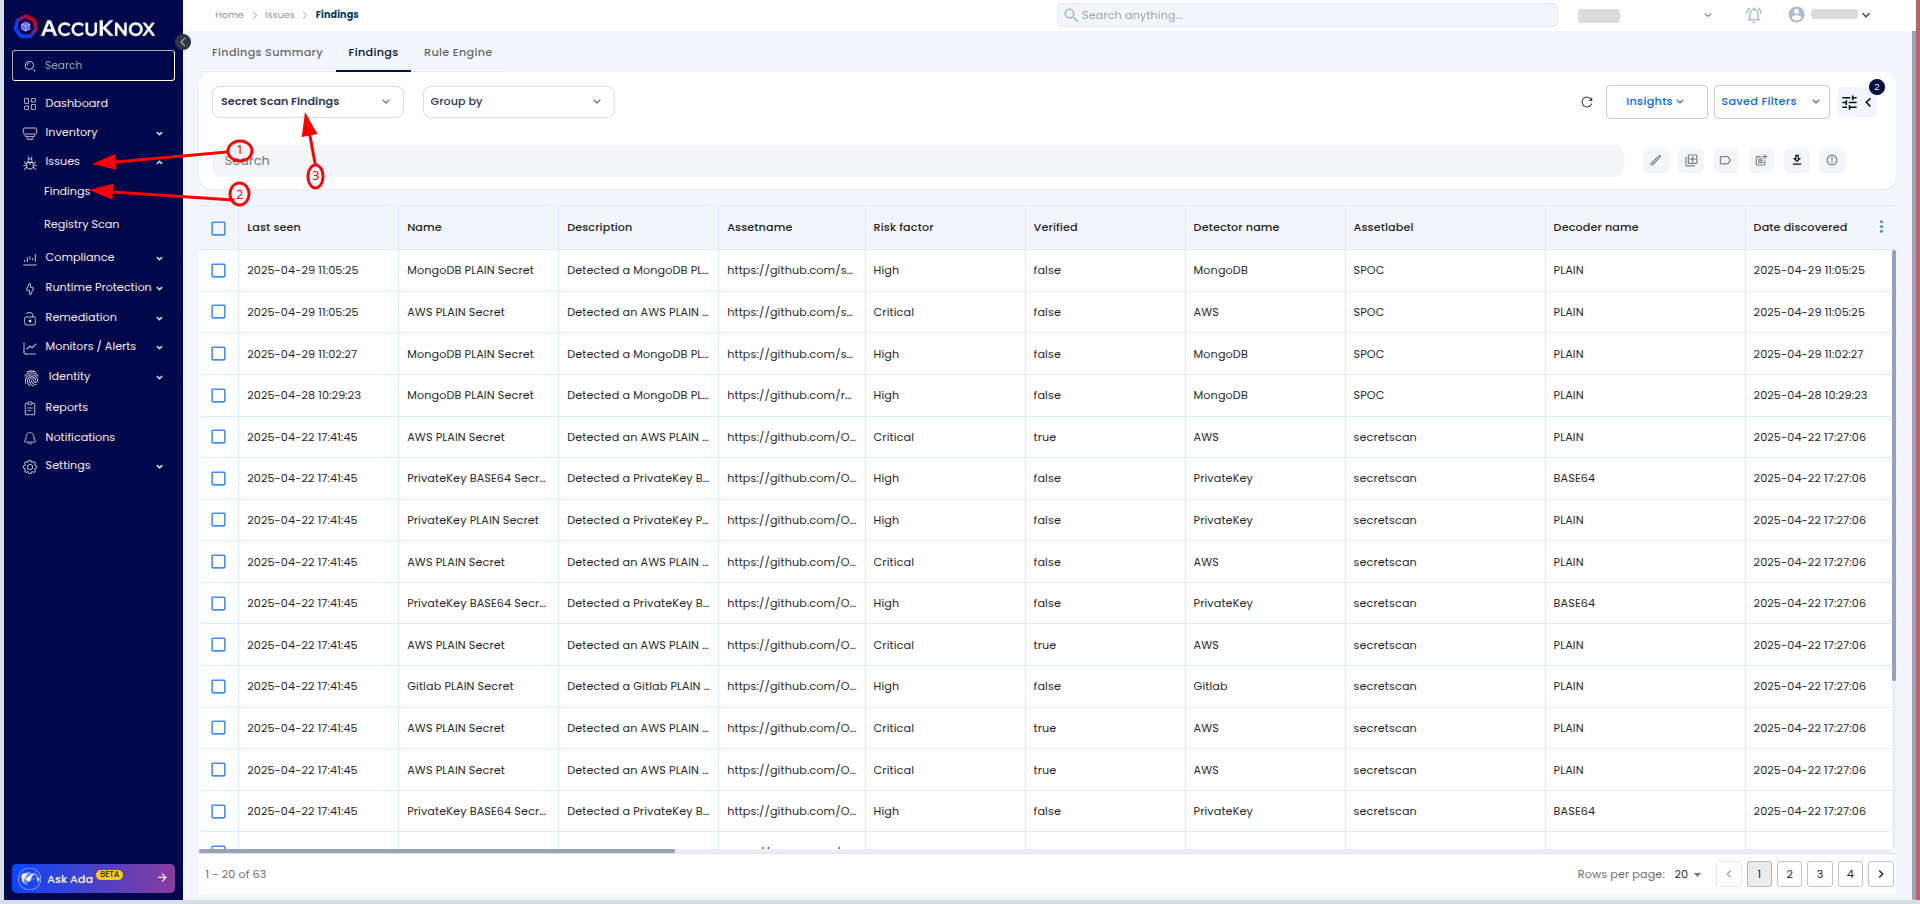Open the Insights dropdown
This screenshot has height=904, width=1920.
[1656, 102]
